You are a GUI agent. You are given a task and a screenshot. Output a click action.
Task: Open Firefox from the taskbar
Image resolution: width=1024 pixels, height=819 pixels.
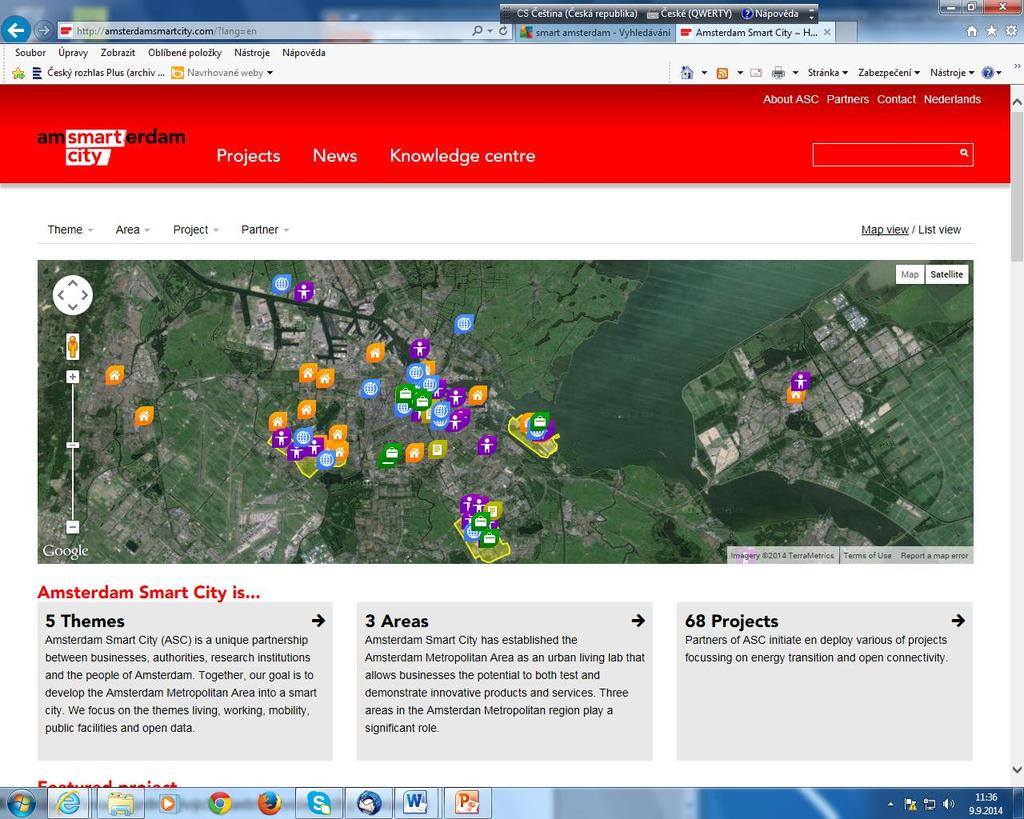tap(269, 803)
